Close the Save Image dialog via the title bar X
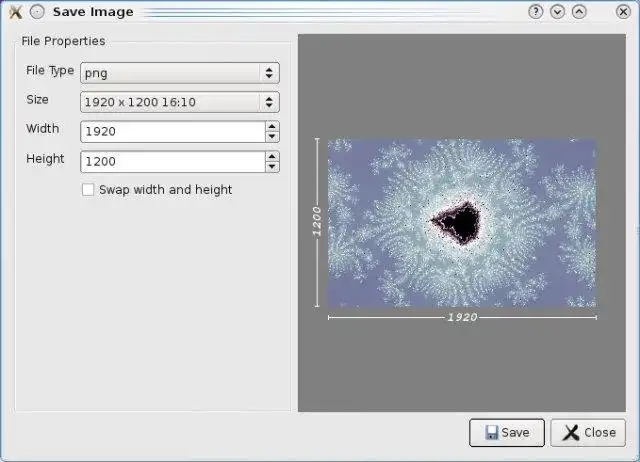 click(623, 12)
